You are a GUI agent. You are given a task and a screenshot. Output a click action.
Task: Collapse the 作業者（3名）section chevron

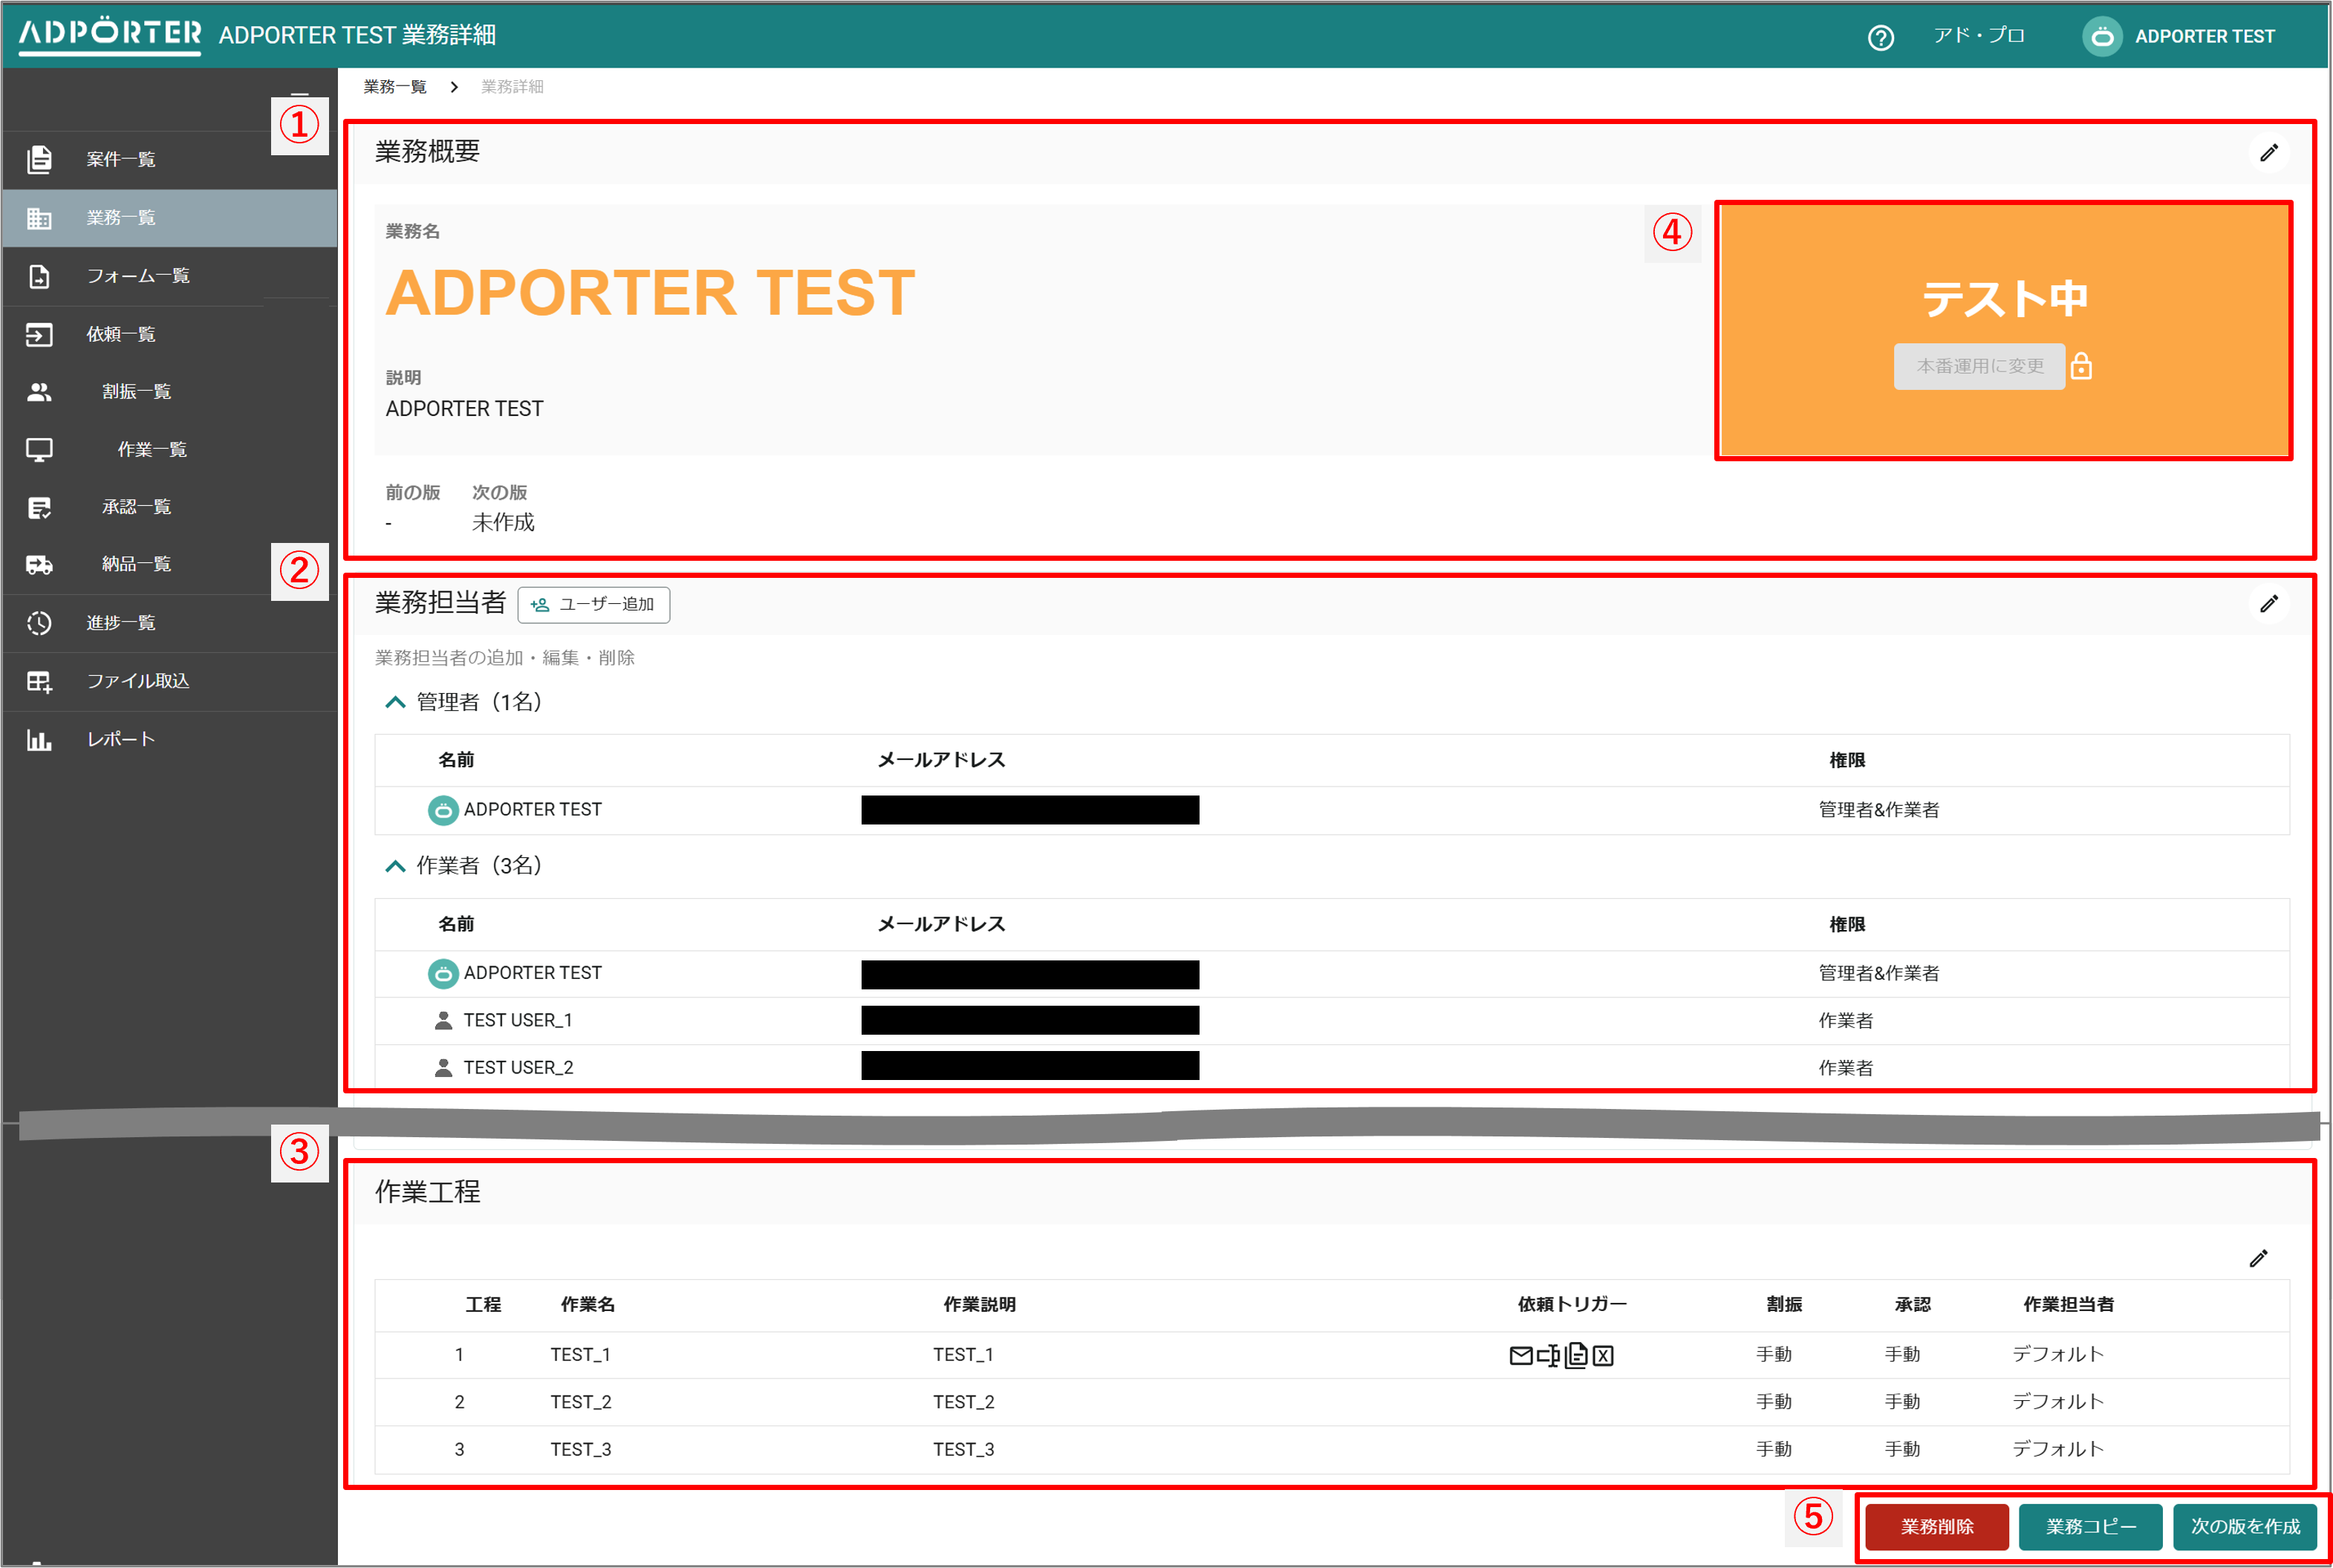(395, 866)
